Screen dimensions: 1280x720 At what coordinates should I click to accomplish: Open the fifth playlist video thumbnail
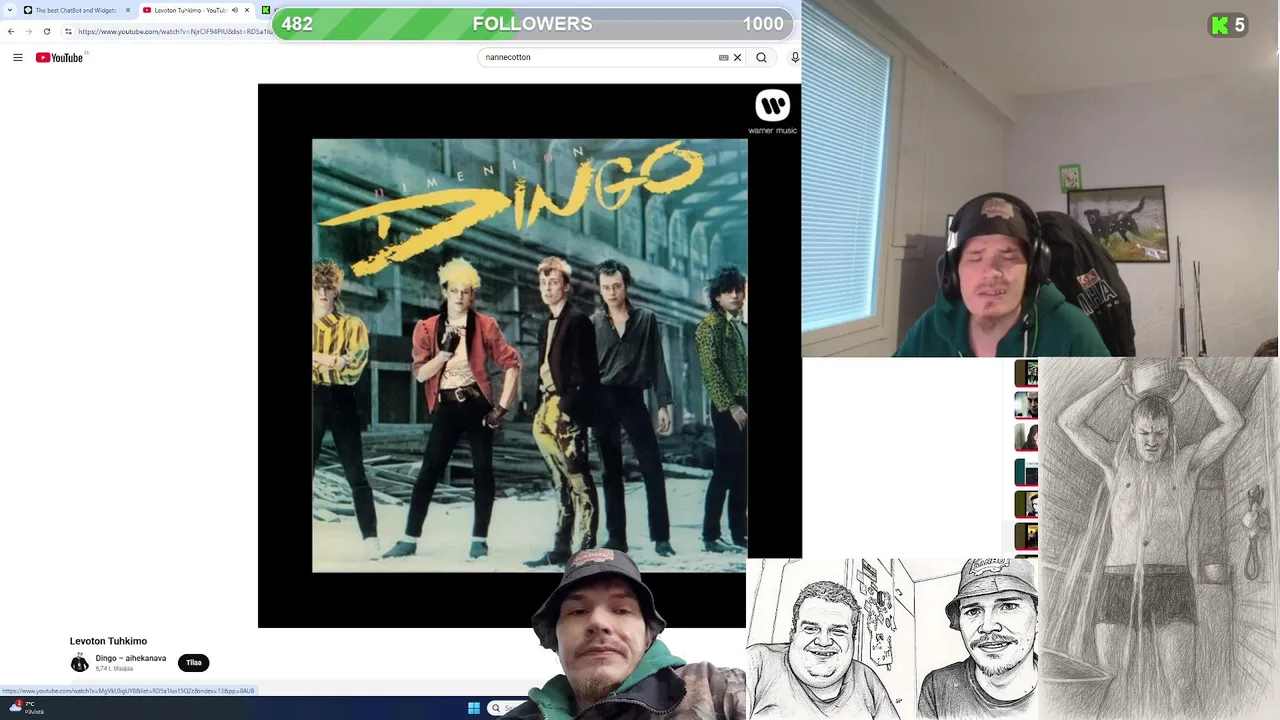click(1026, 504)
